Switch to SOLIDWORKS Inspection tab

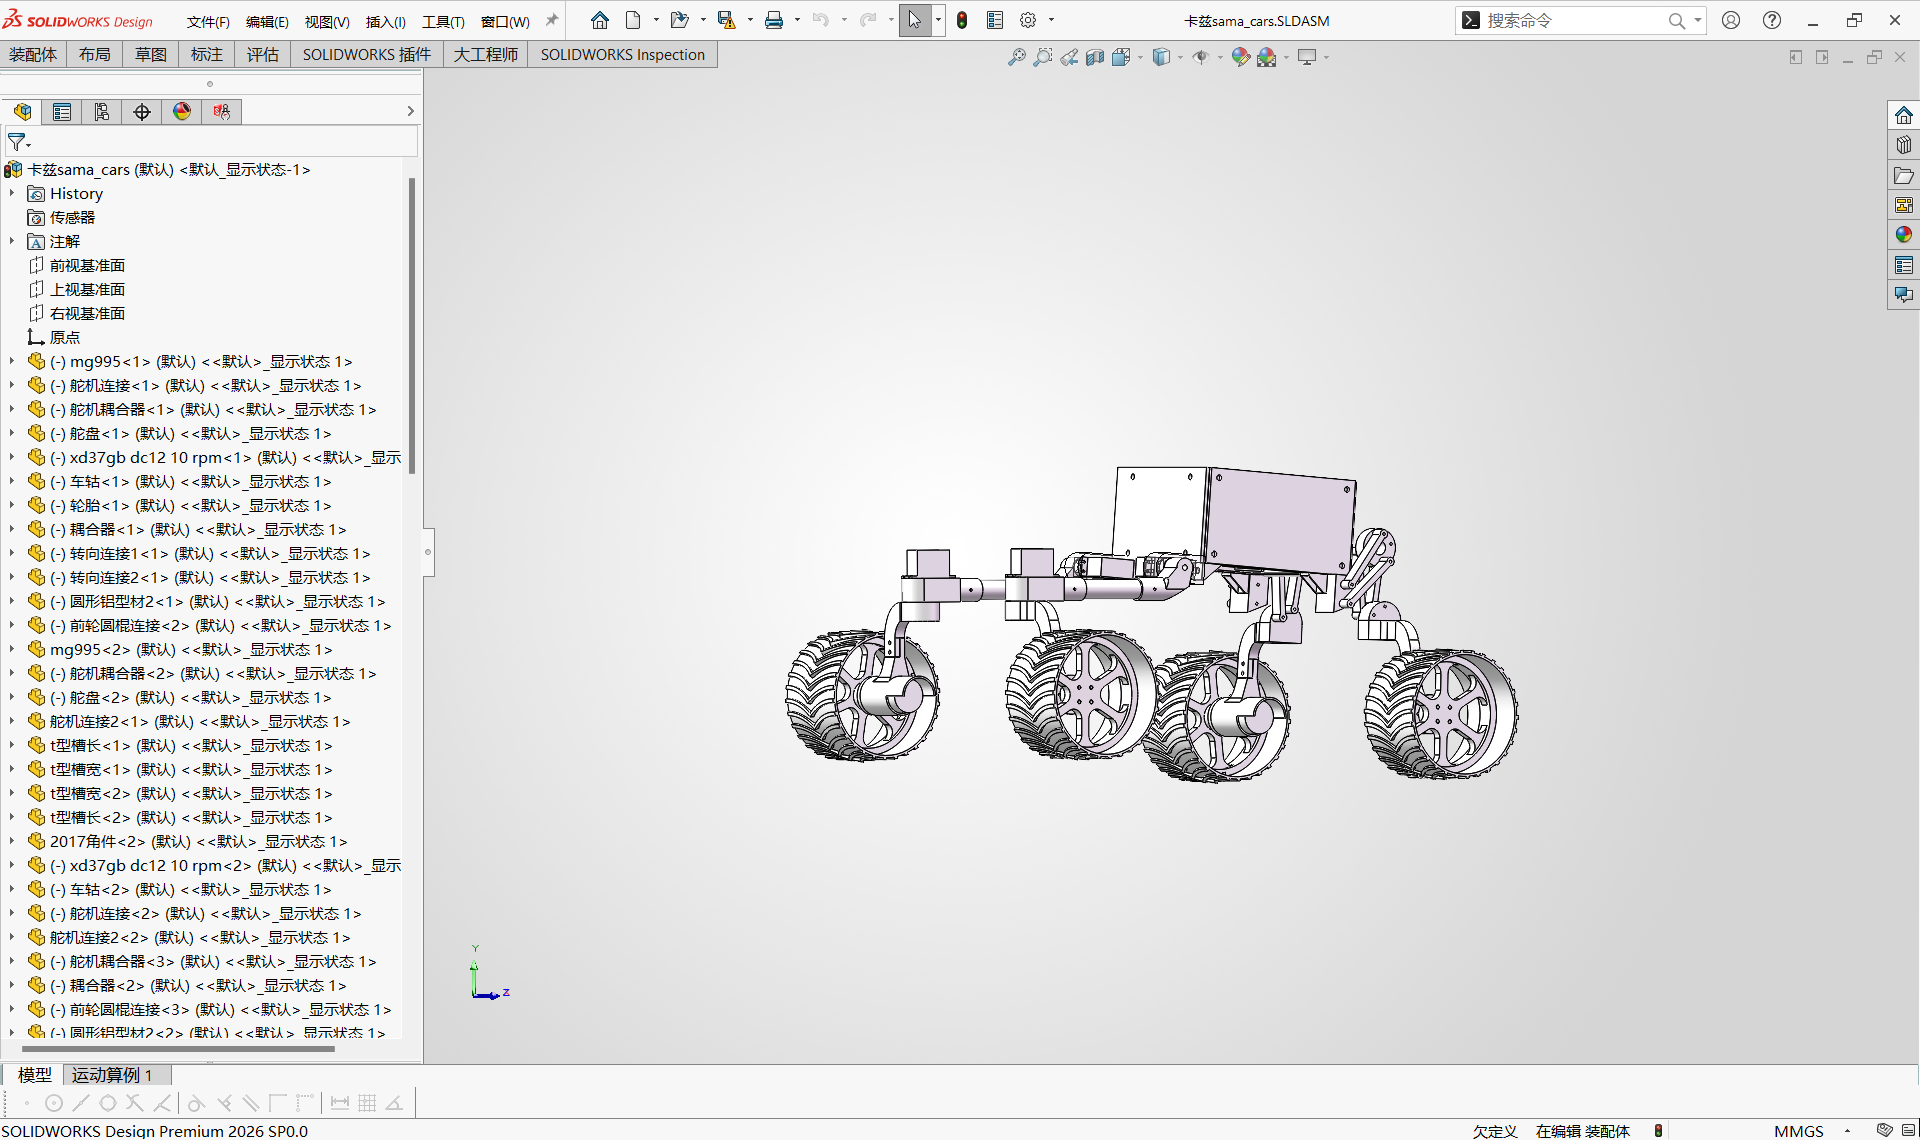(x=623, y=55)
